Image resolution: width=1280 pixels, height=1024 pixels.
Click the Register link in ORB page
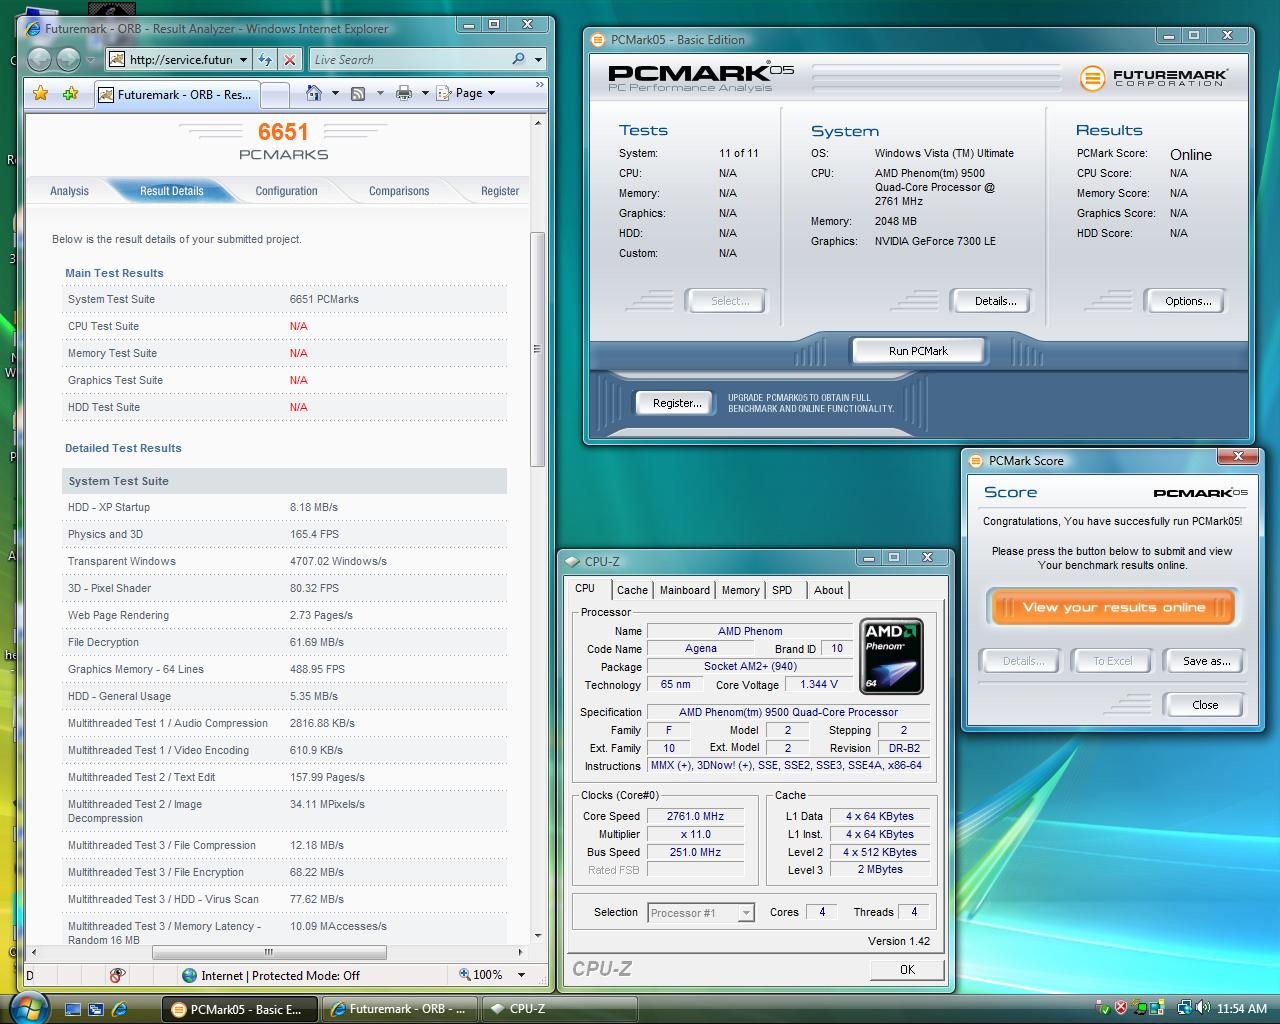pos(499,191)
